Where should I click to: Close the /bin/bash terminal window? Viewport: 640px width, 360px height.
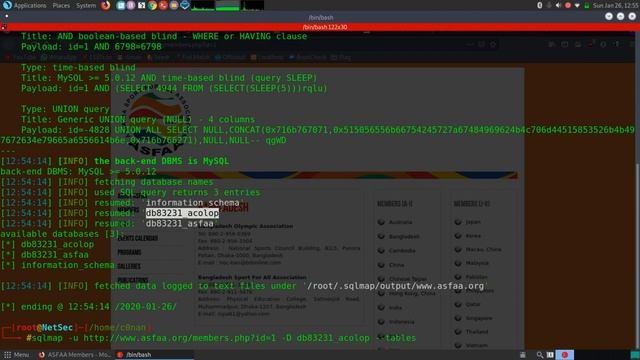[x=632, y=16]
